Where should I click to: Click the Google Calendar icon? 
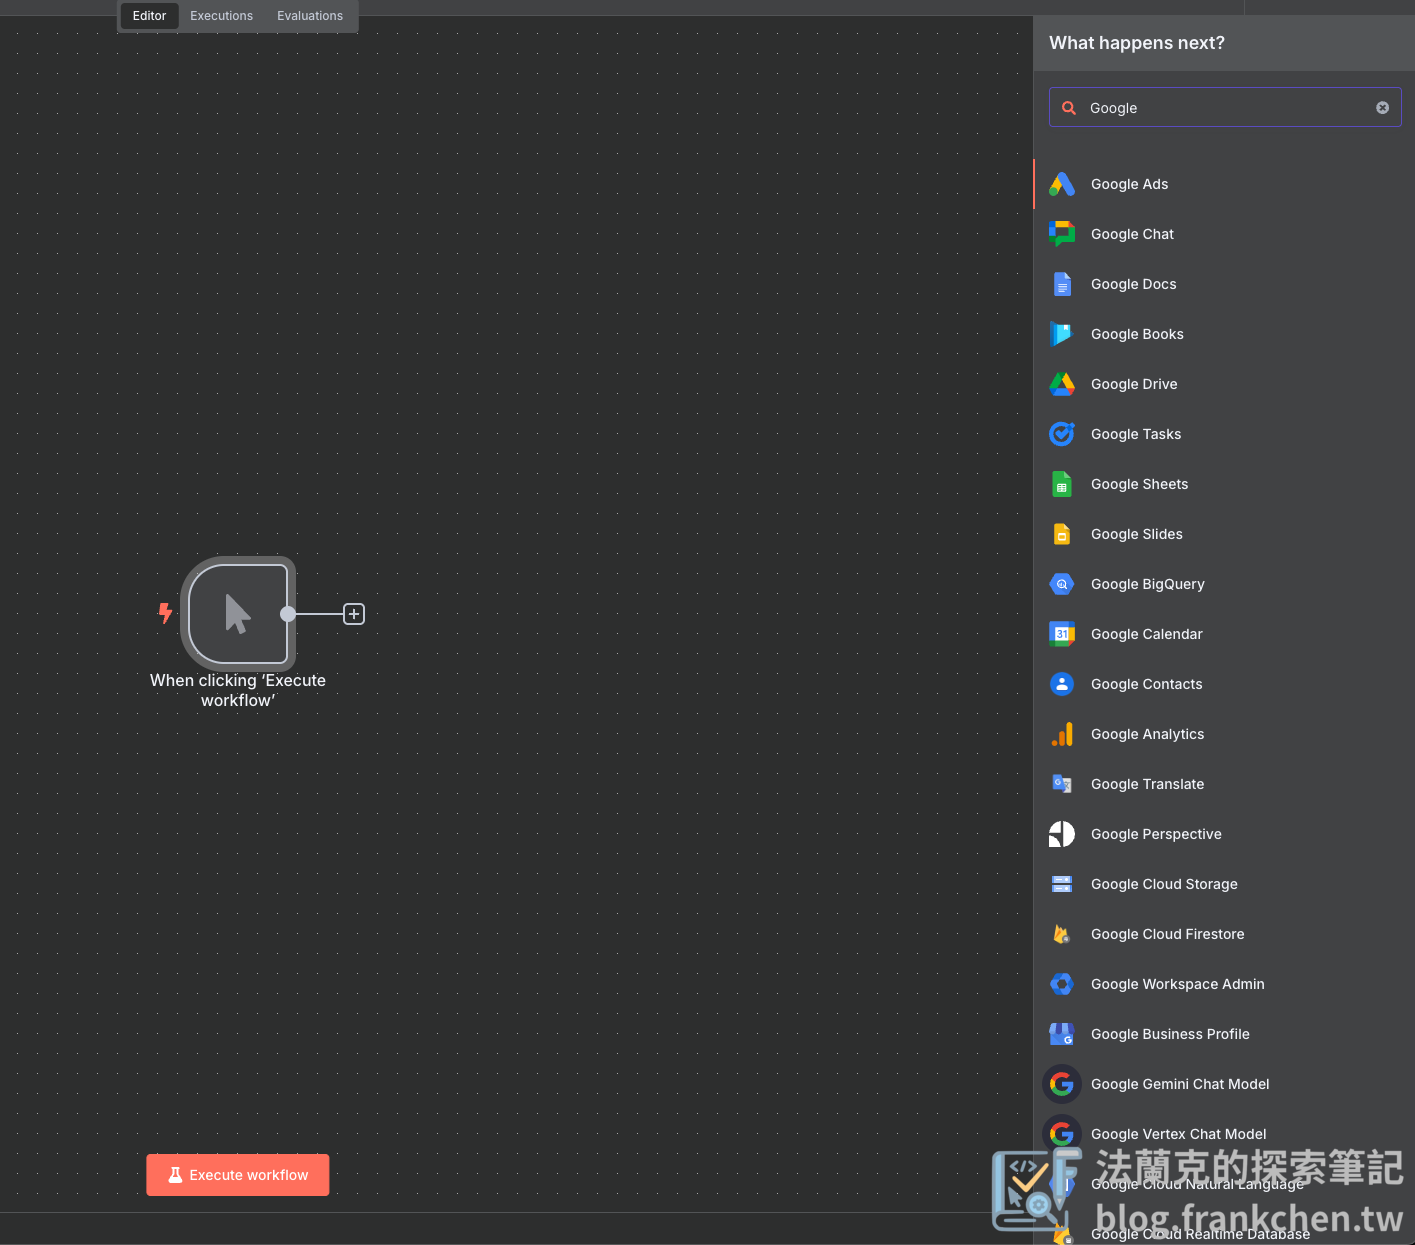point(1062,634)
